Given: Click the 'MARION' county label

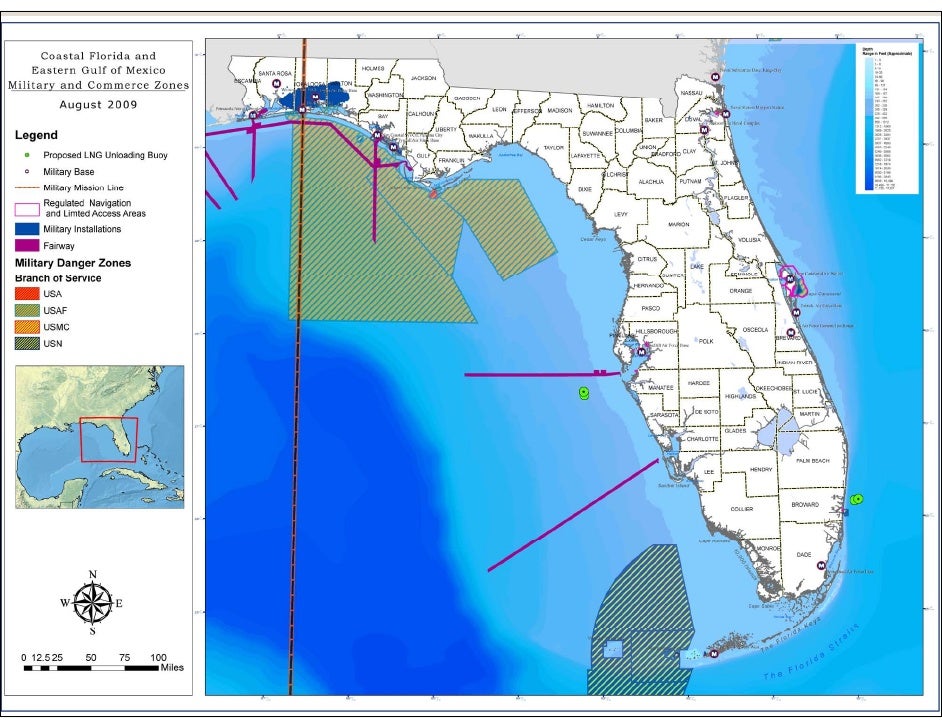Looking at the screenshot, I should click(x=679, y=224).
